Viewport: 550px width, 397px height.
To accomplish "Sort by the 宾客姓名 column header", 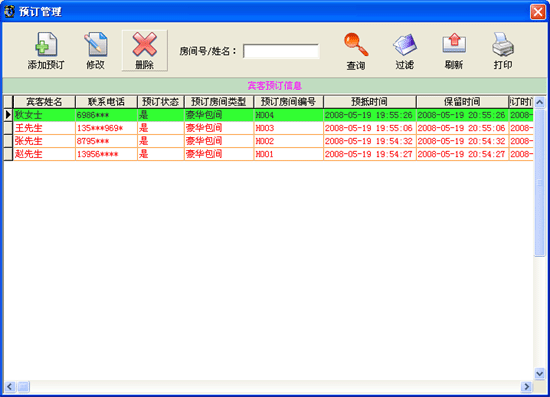I will coord(44,102).
